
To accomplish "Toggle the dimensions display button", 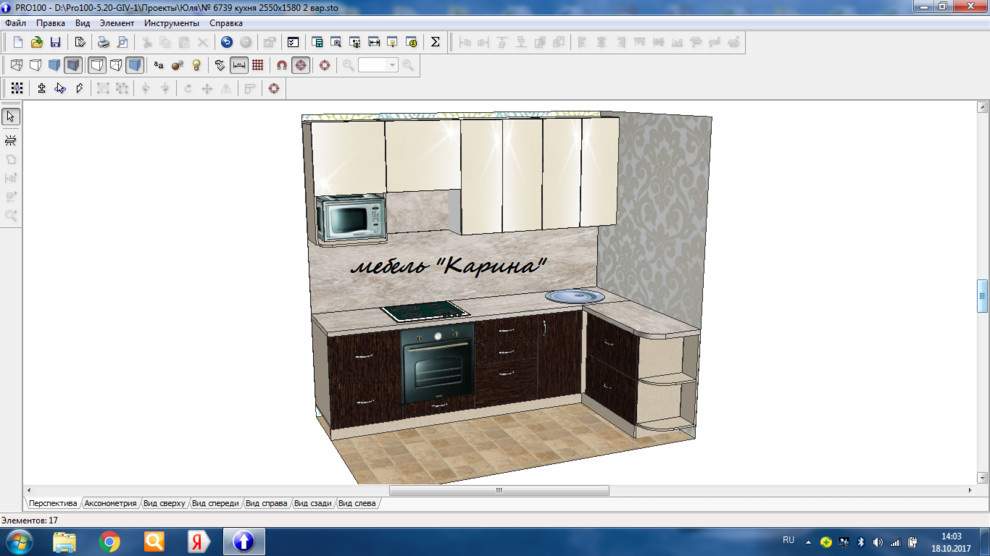I will tap(239, 65).
